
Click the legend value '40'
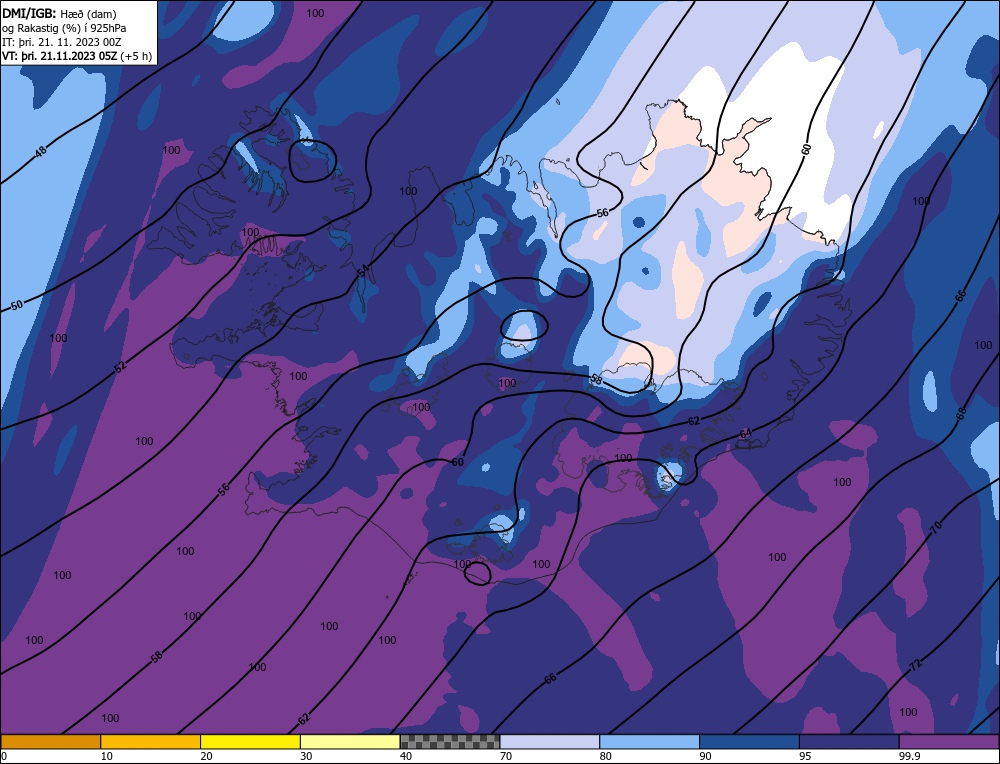click(406, 756)
